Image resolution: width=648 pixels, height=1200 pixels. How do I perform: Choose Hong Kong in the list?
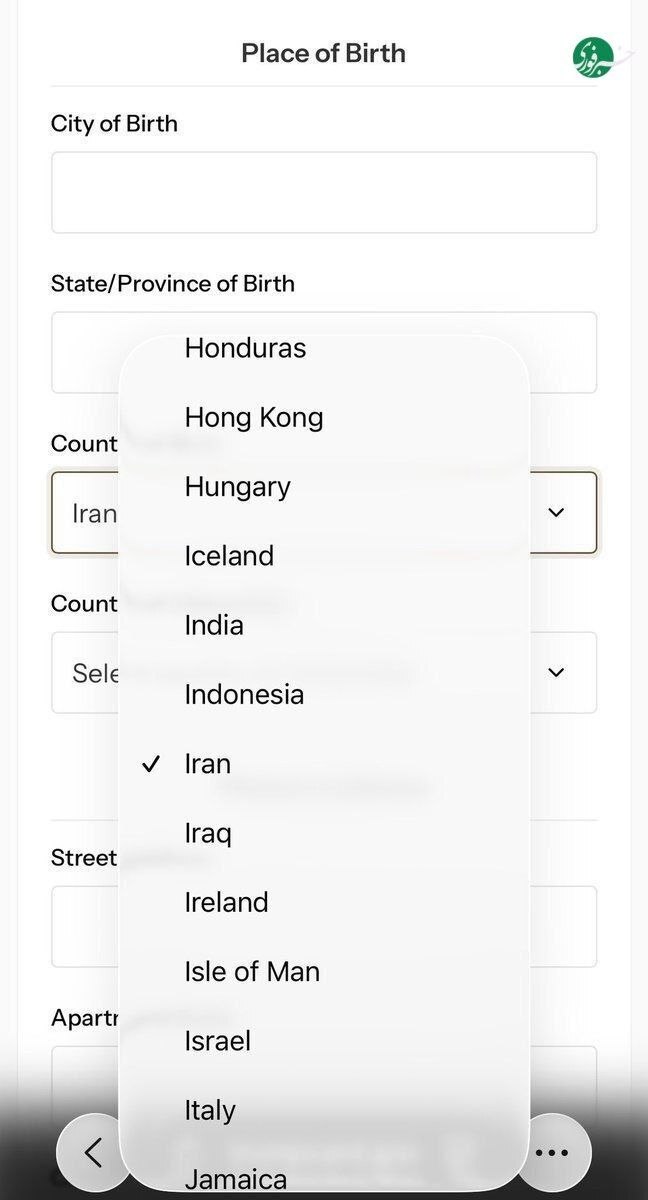click(254, 417)
